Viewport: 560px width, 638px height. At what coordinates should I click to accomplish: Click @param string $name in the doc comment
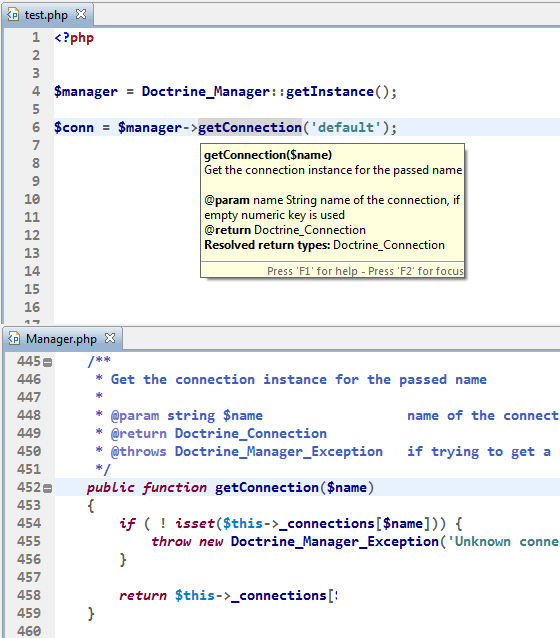pyautogui.click(x=187, y=416)
